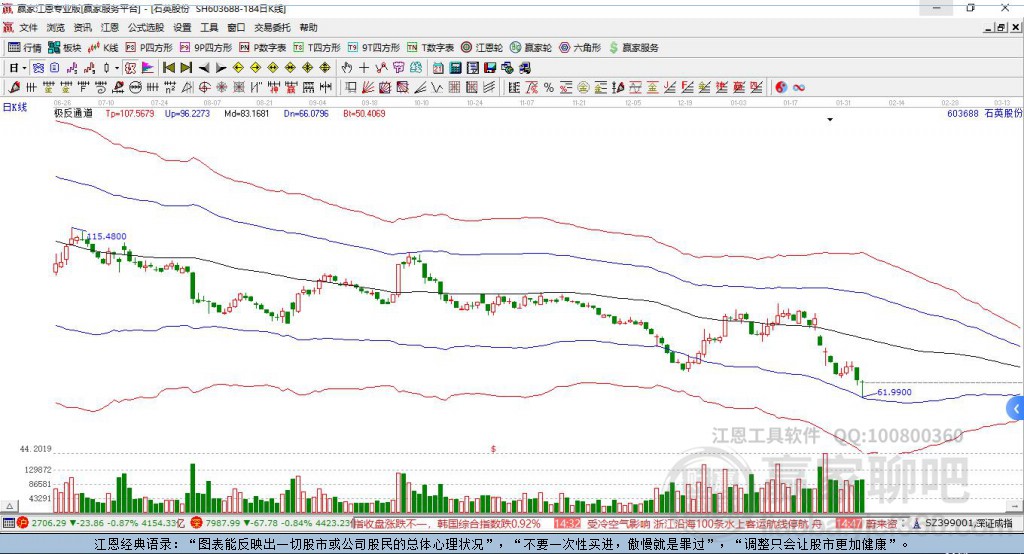The height and width of the screenshot is (554, 1024).
Task: Open the T数字表 tool
Action: (x=430, y=48)
